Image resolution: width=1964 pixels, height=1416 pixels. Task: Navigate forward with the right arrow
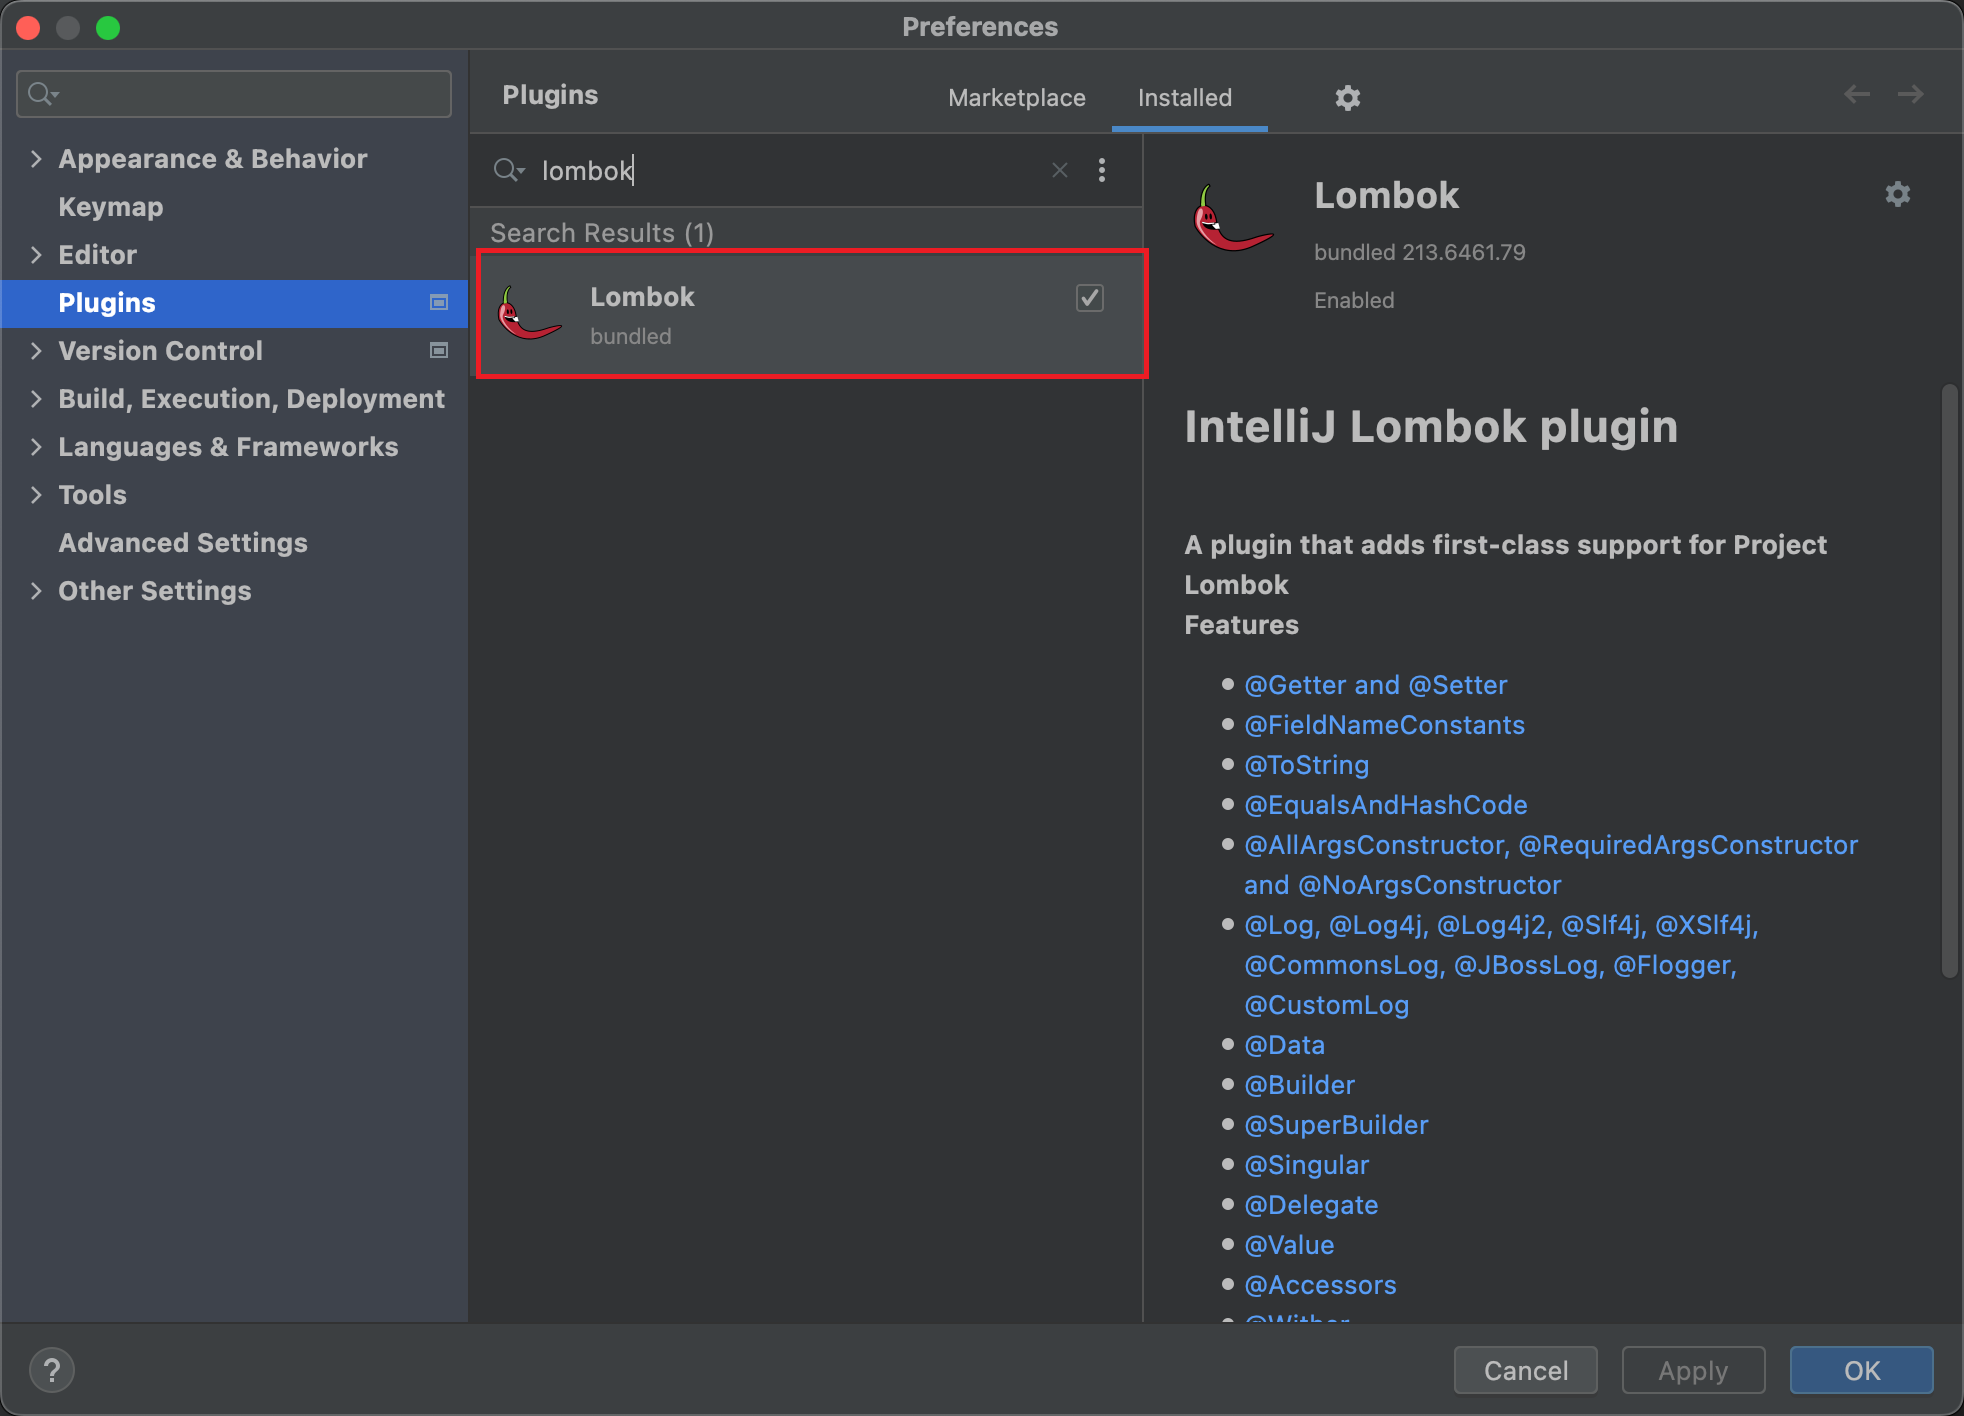[x=1910, y=94]
